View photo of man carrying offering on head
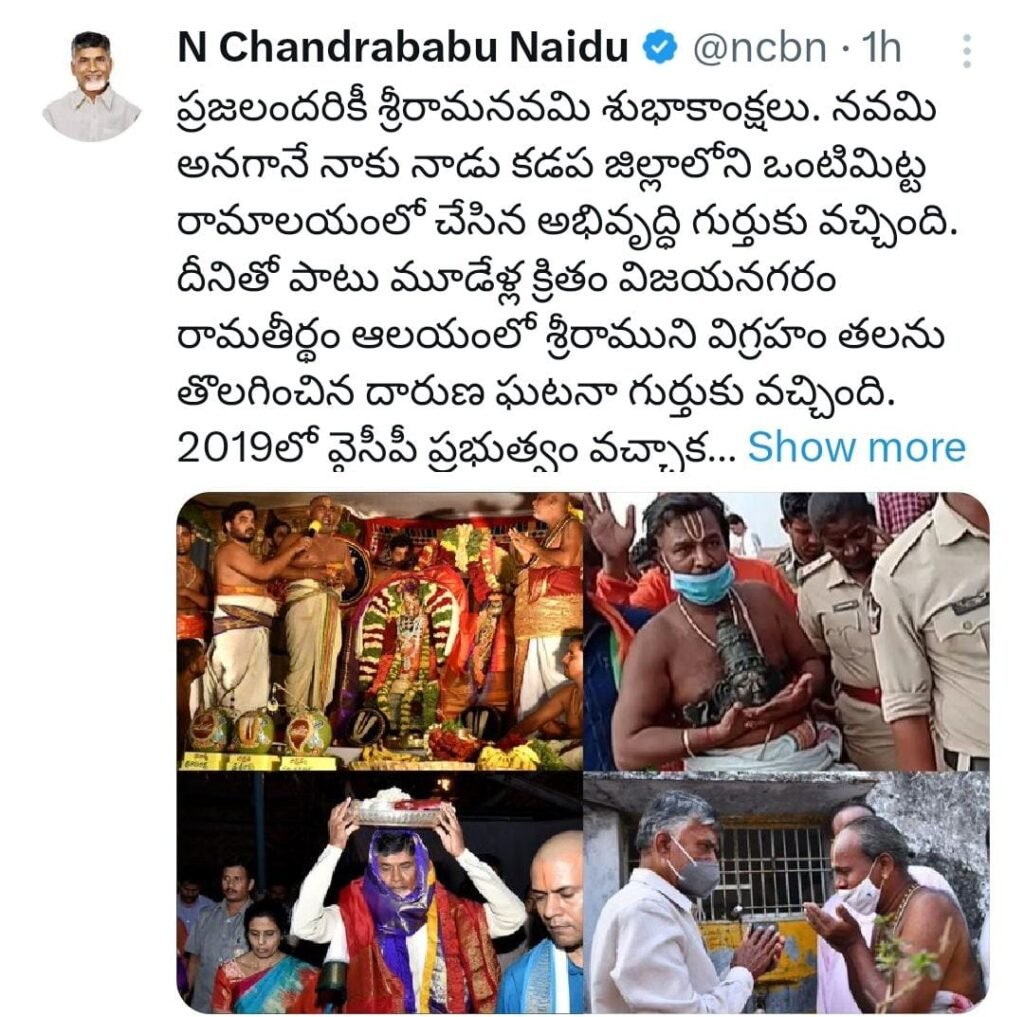Viewport: 1024px width, 1017px height. pyautogui.click(x=379, y=892)
